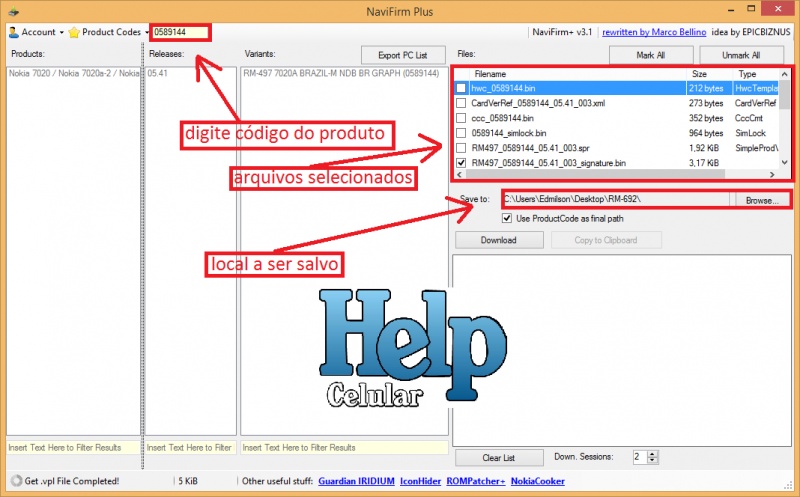Open the Guardian IRIDIUM link
800x497 pixels.
tap(356, 481)
